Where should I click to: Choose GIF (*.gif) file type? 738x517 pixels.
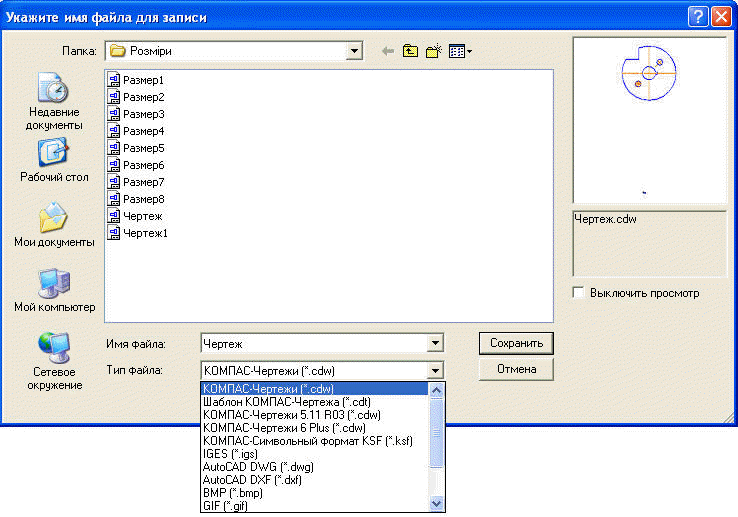[x=315, y=506]
